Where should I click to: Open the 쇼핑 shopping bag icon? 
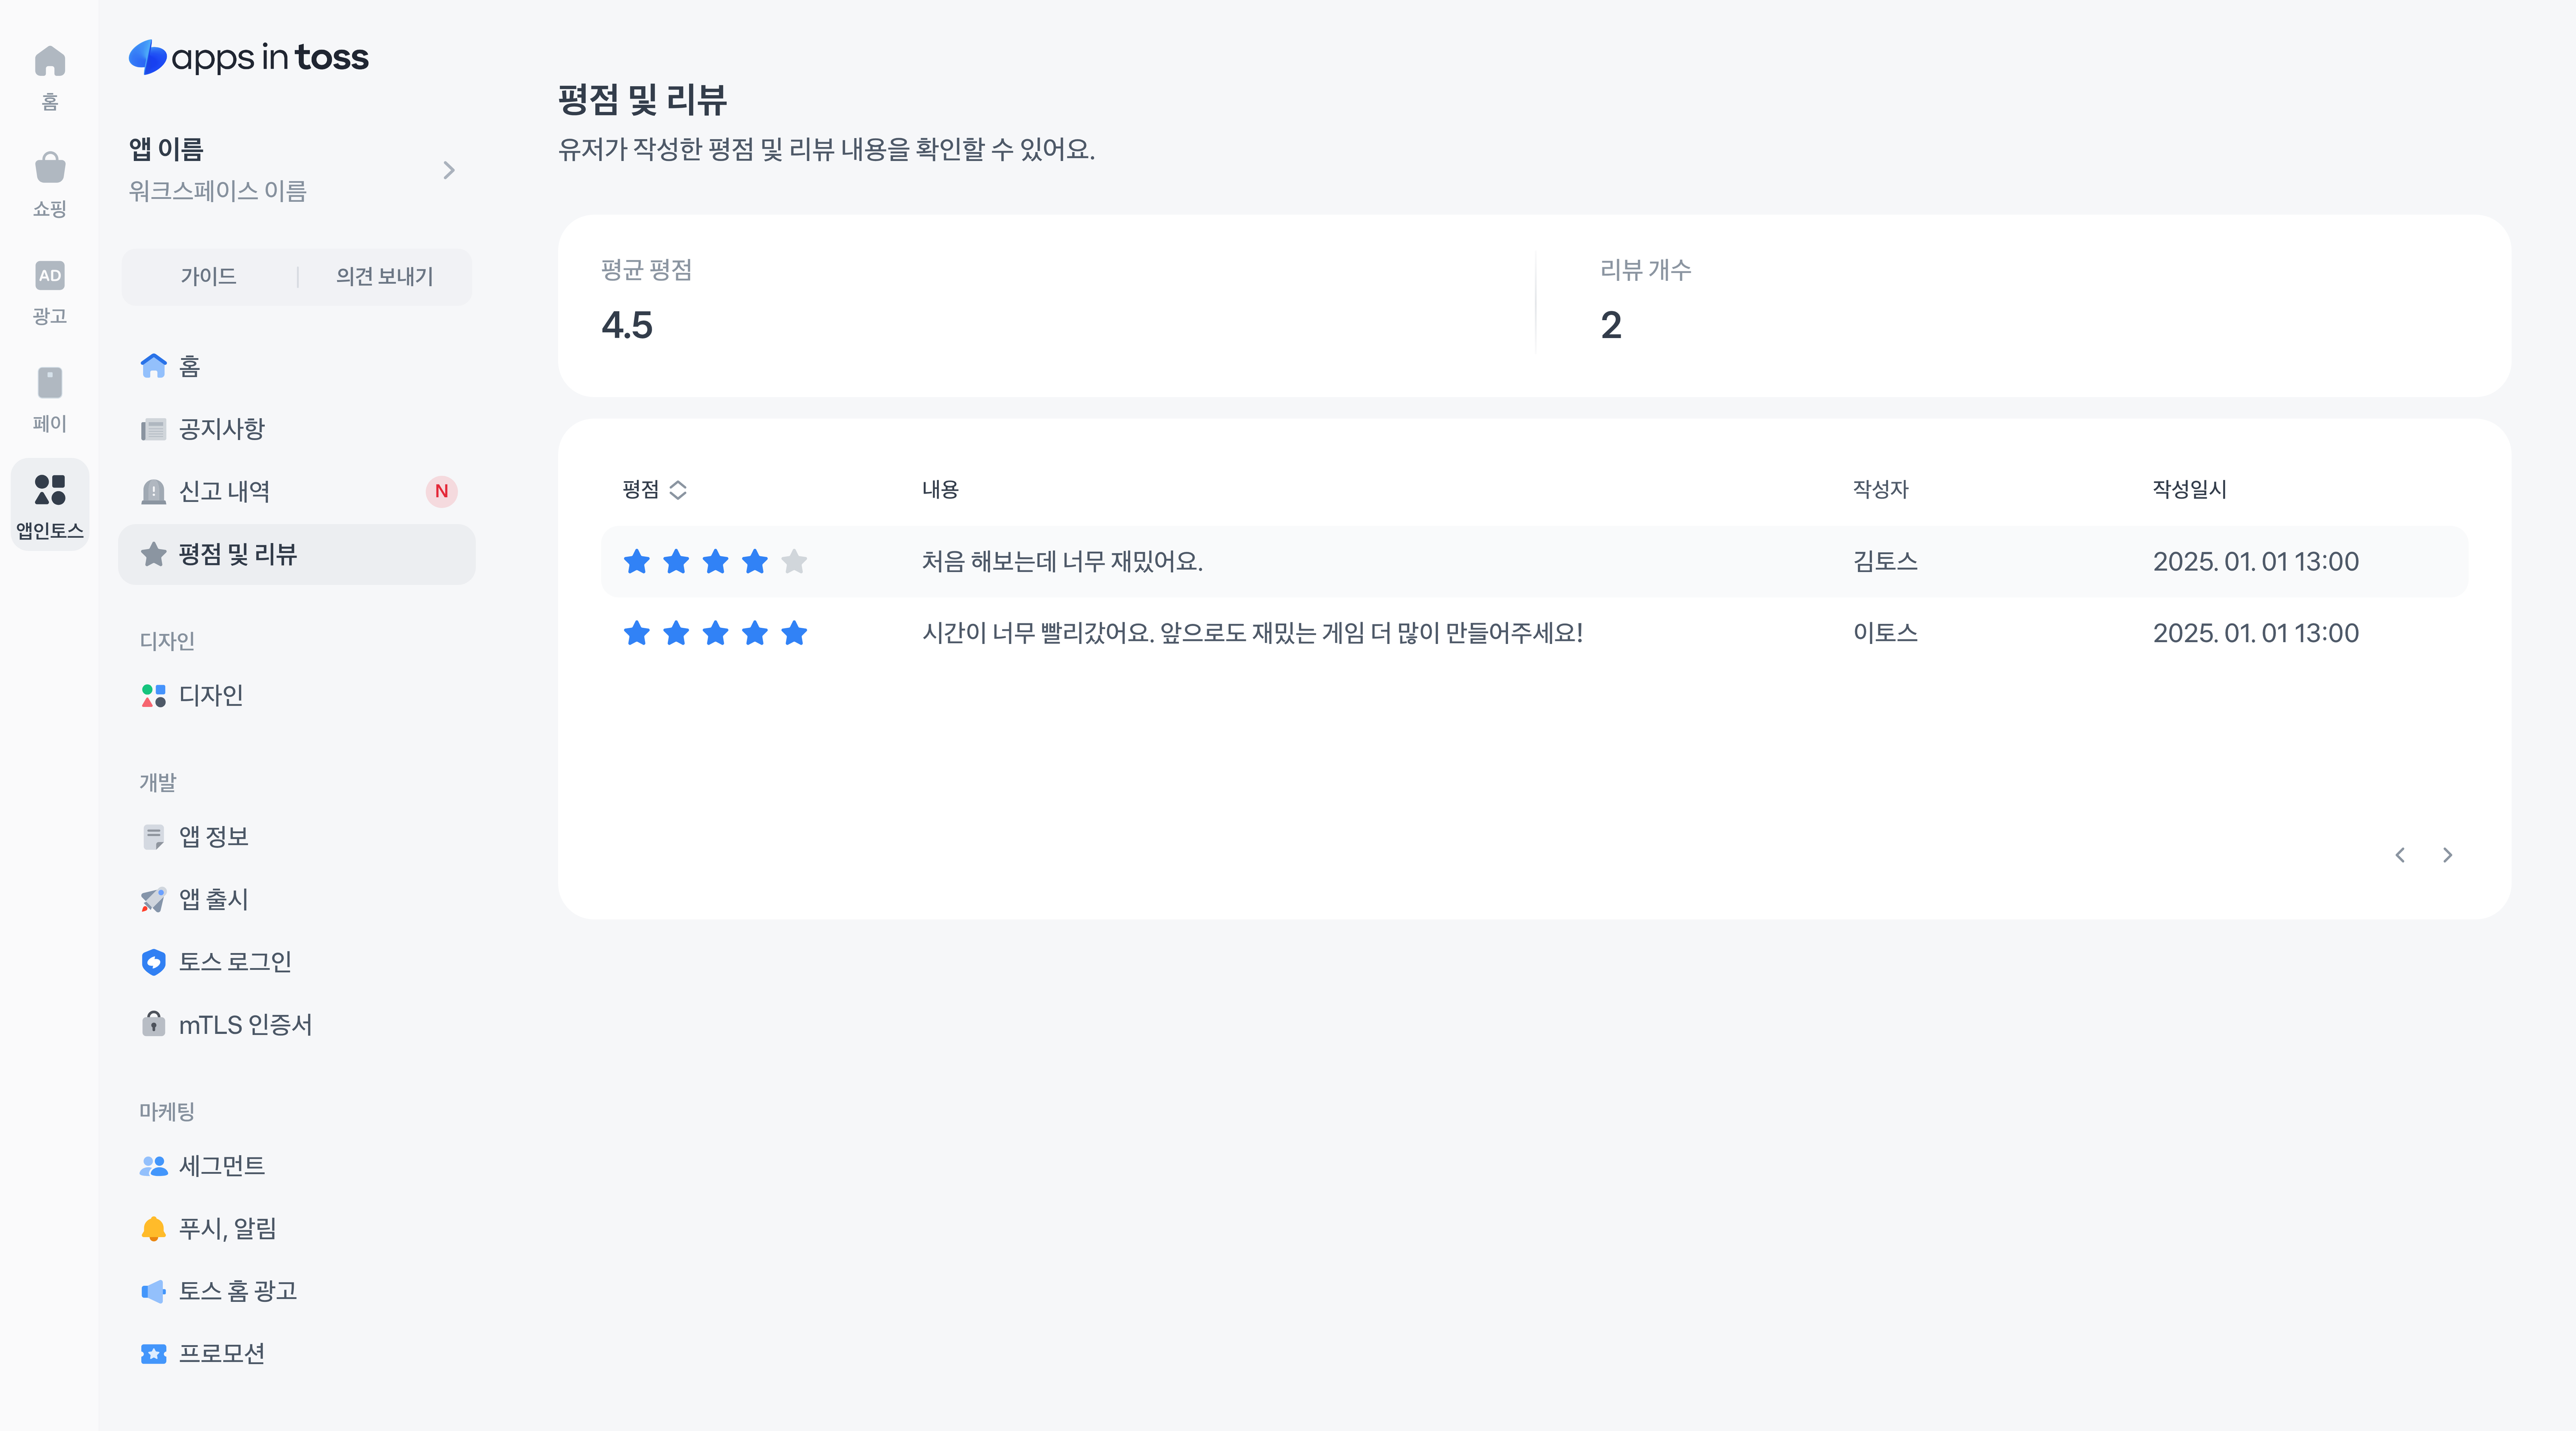pyautogui.click(x=50, y=168)
